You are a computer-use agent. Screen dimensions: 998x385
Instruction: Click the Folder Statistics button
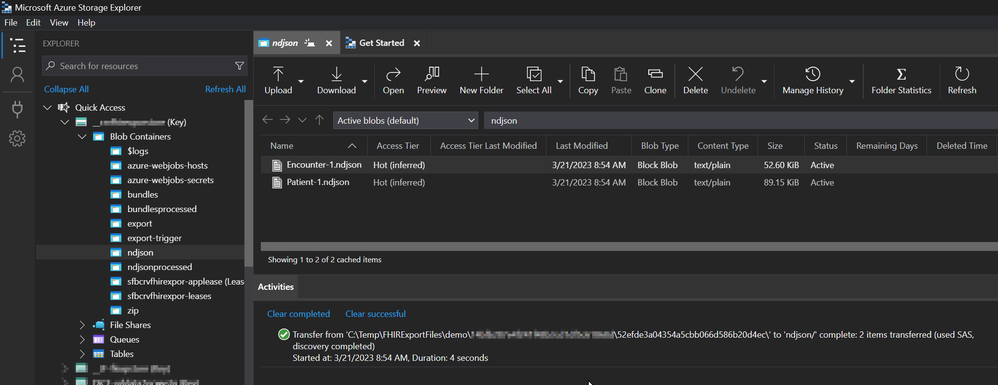pos(901,80)
